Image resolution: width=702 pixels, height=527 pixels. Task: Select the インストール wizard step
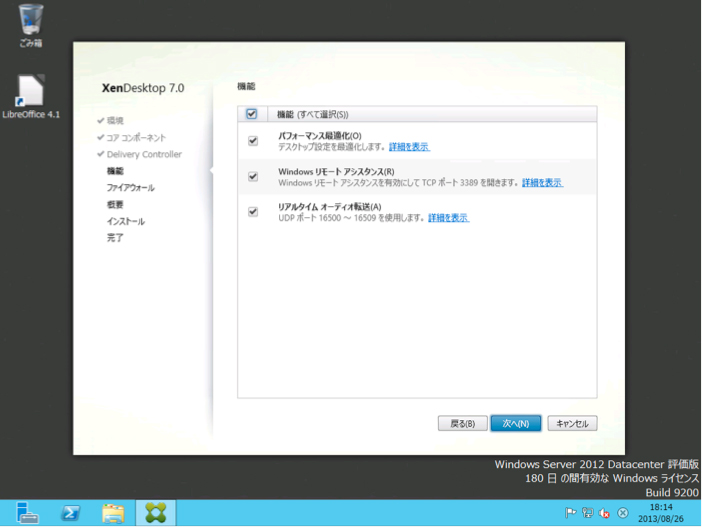click(x=125, y=221)
